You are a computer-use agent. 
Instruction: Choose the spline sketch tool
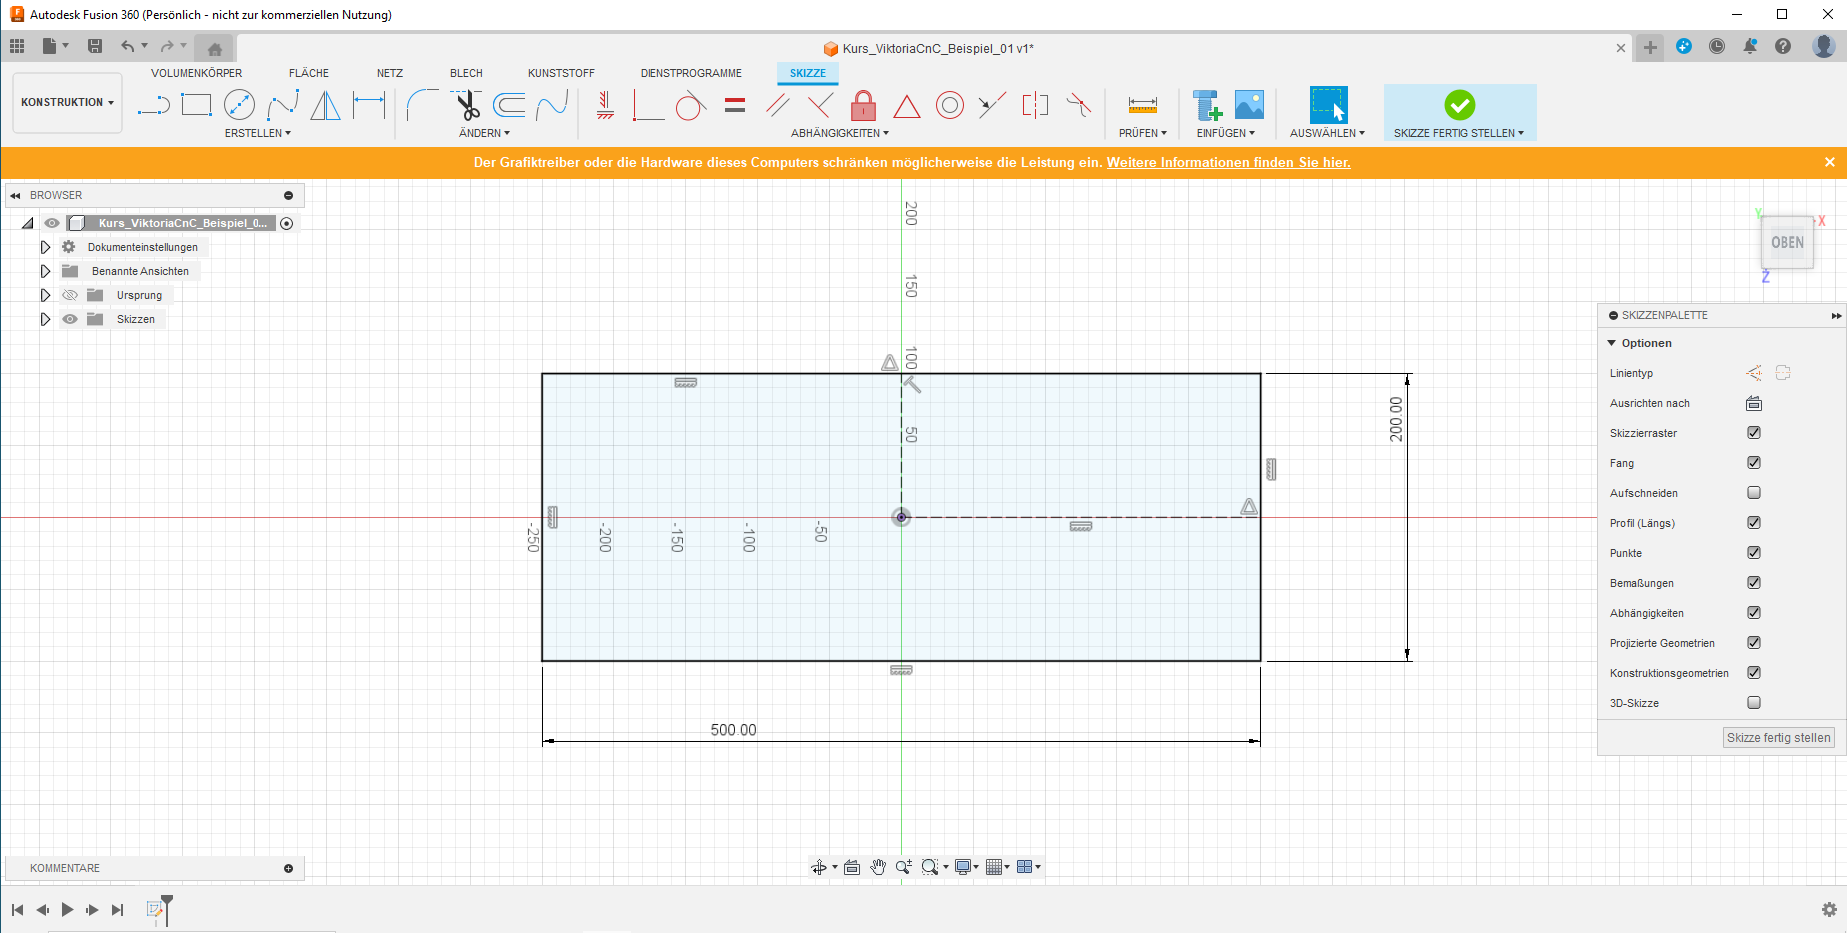coord(283,105)
